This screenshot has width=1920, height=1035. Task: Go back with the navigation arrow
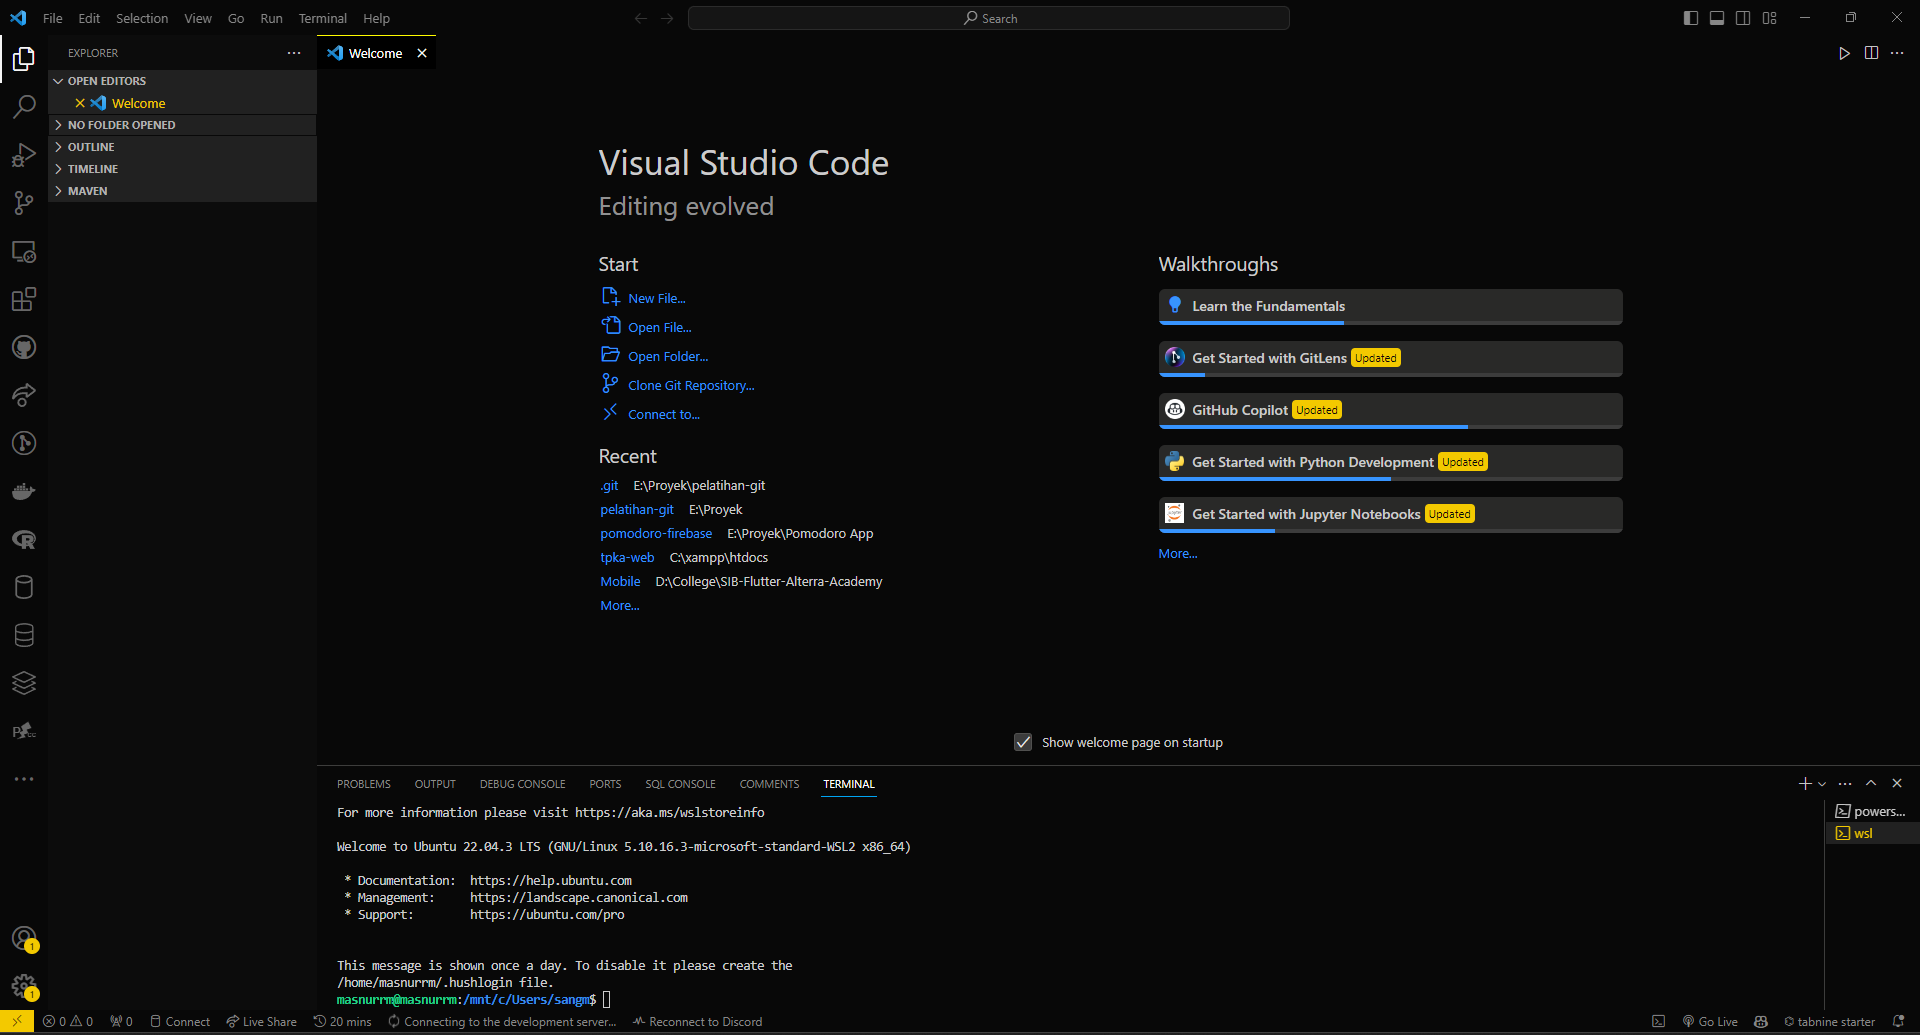pos(641,18)
